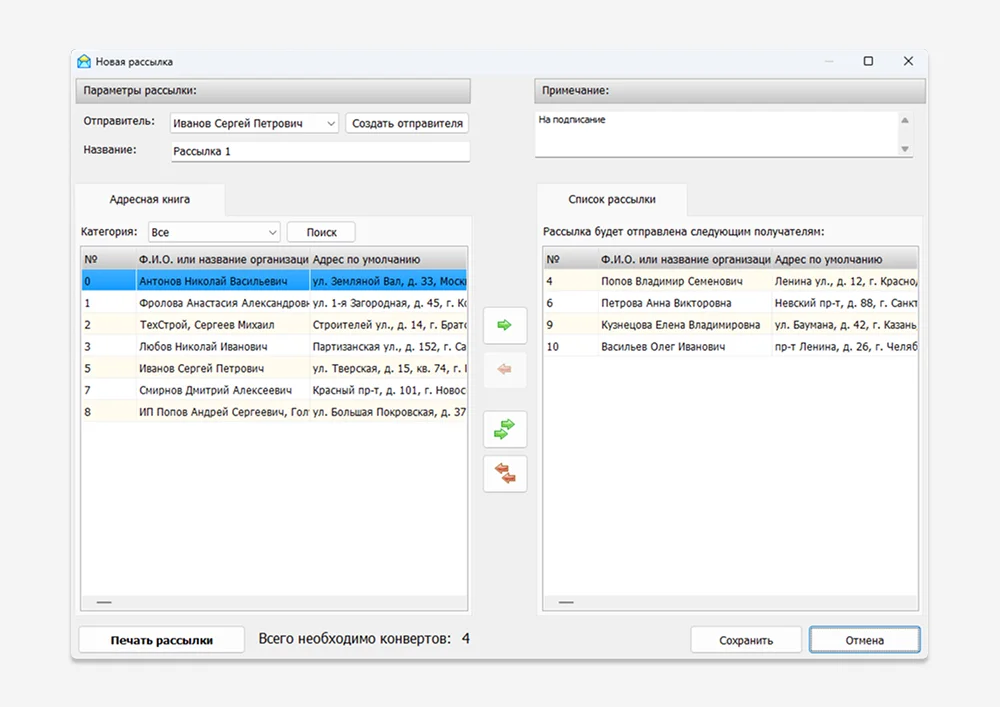Click № column header in mailing list table

pyautogui.click(x=571, y=259)
